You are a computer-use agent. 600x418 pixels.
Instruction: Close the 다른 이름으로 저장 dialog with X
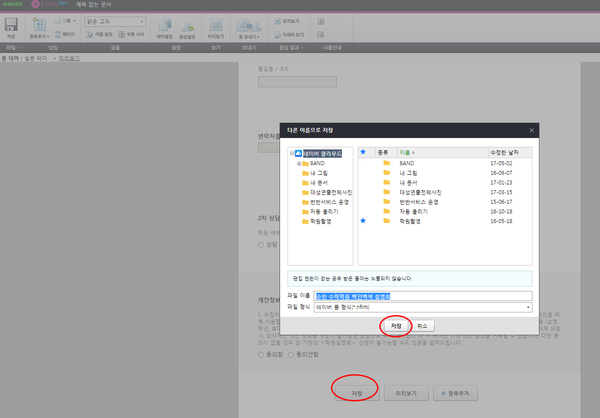pos(532,131)
